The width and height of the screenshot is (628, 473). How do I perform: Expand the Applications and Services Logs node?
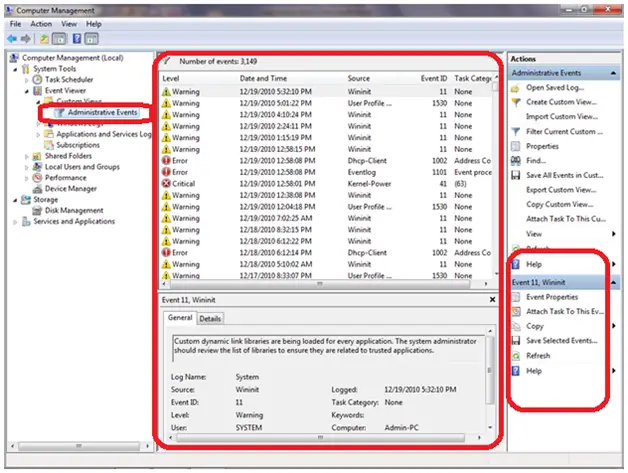click(x=38, y=135)
